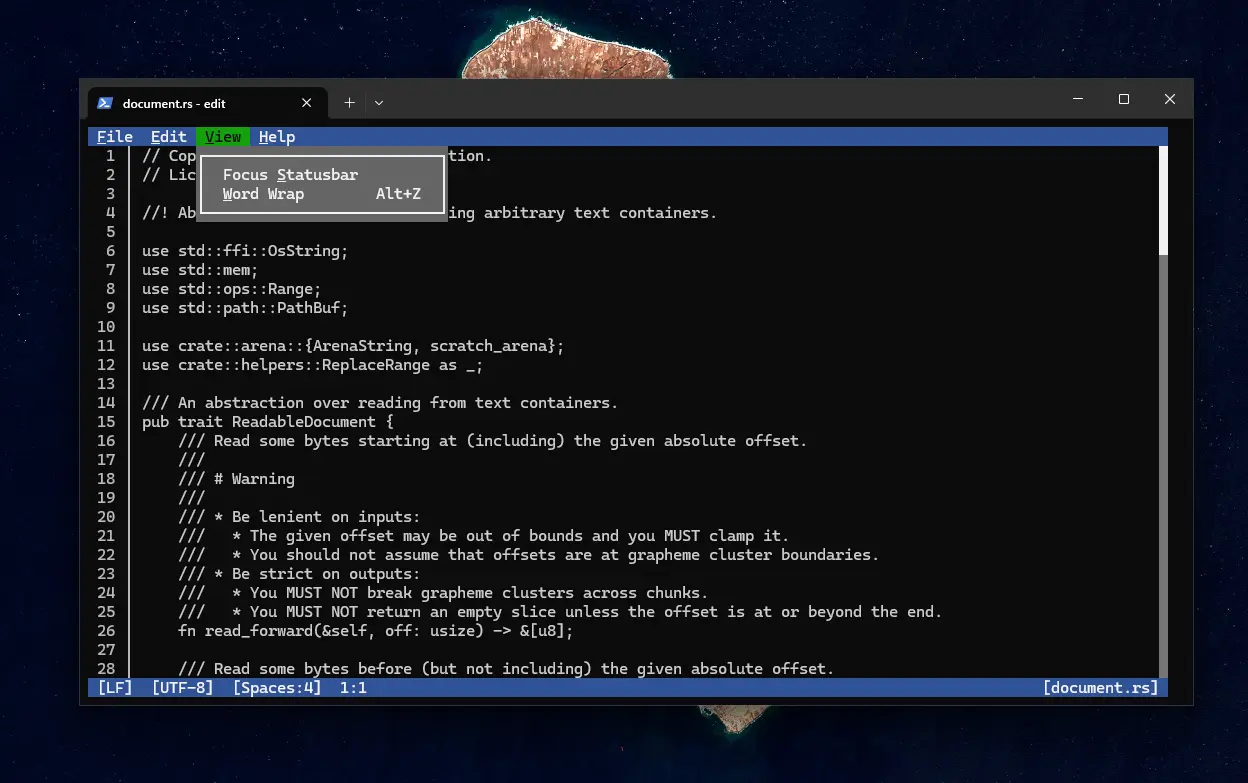Click the 1:1 cursor position indicator
The width and height of the screenshot is (1248, 783).
point(353,688)
